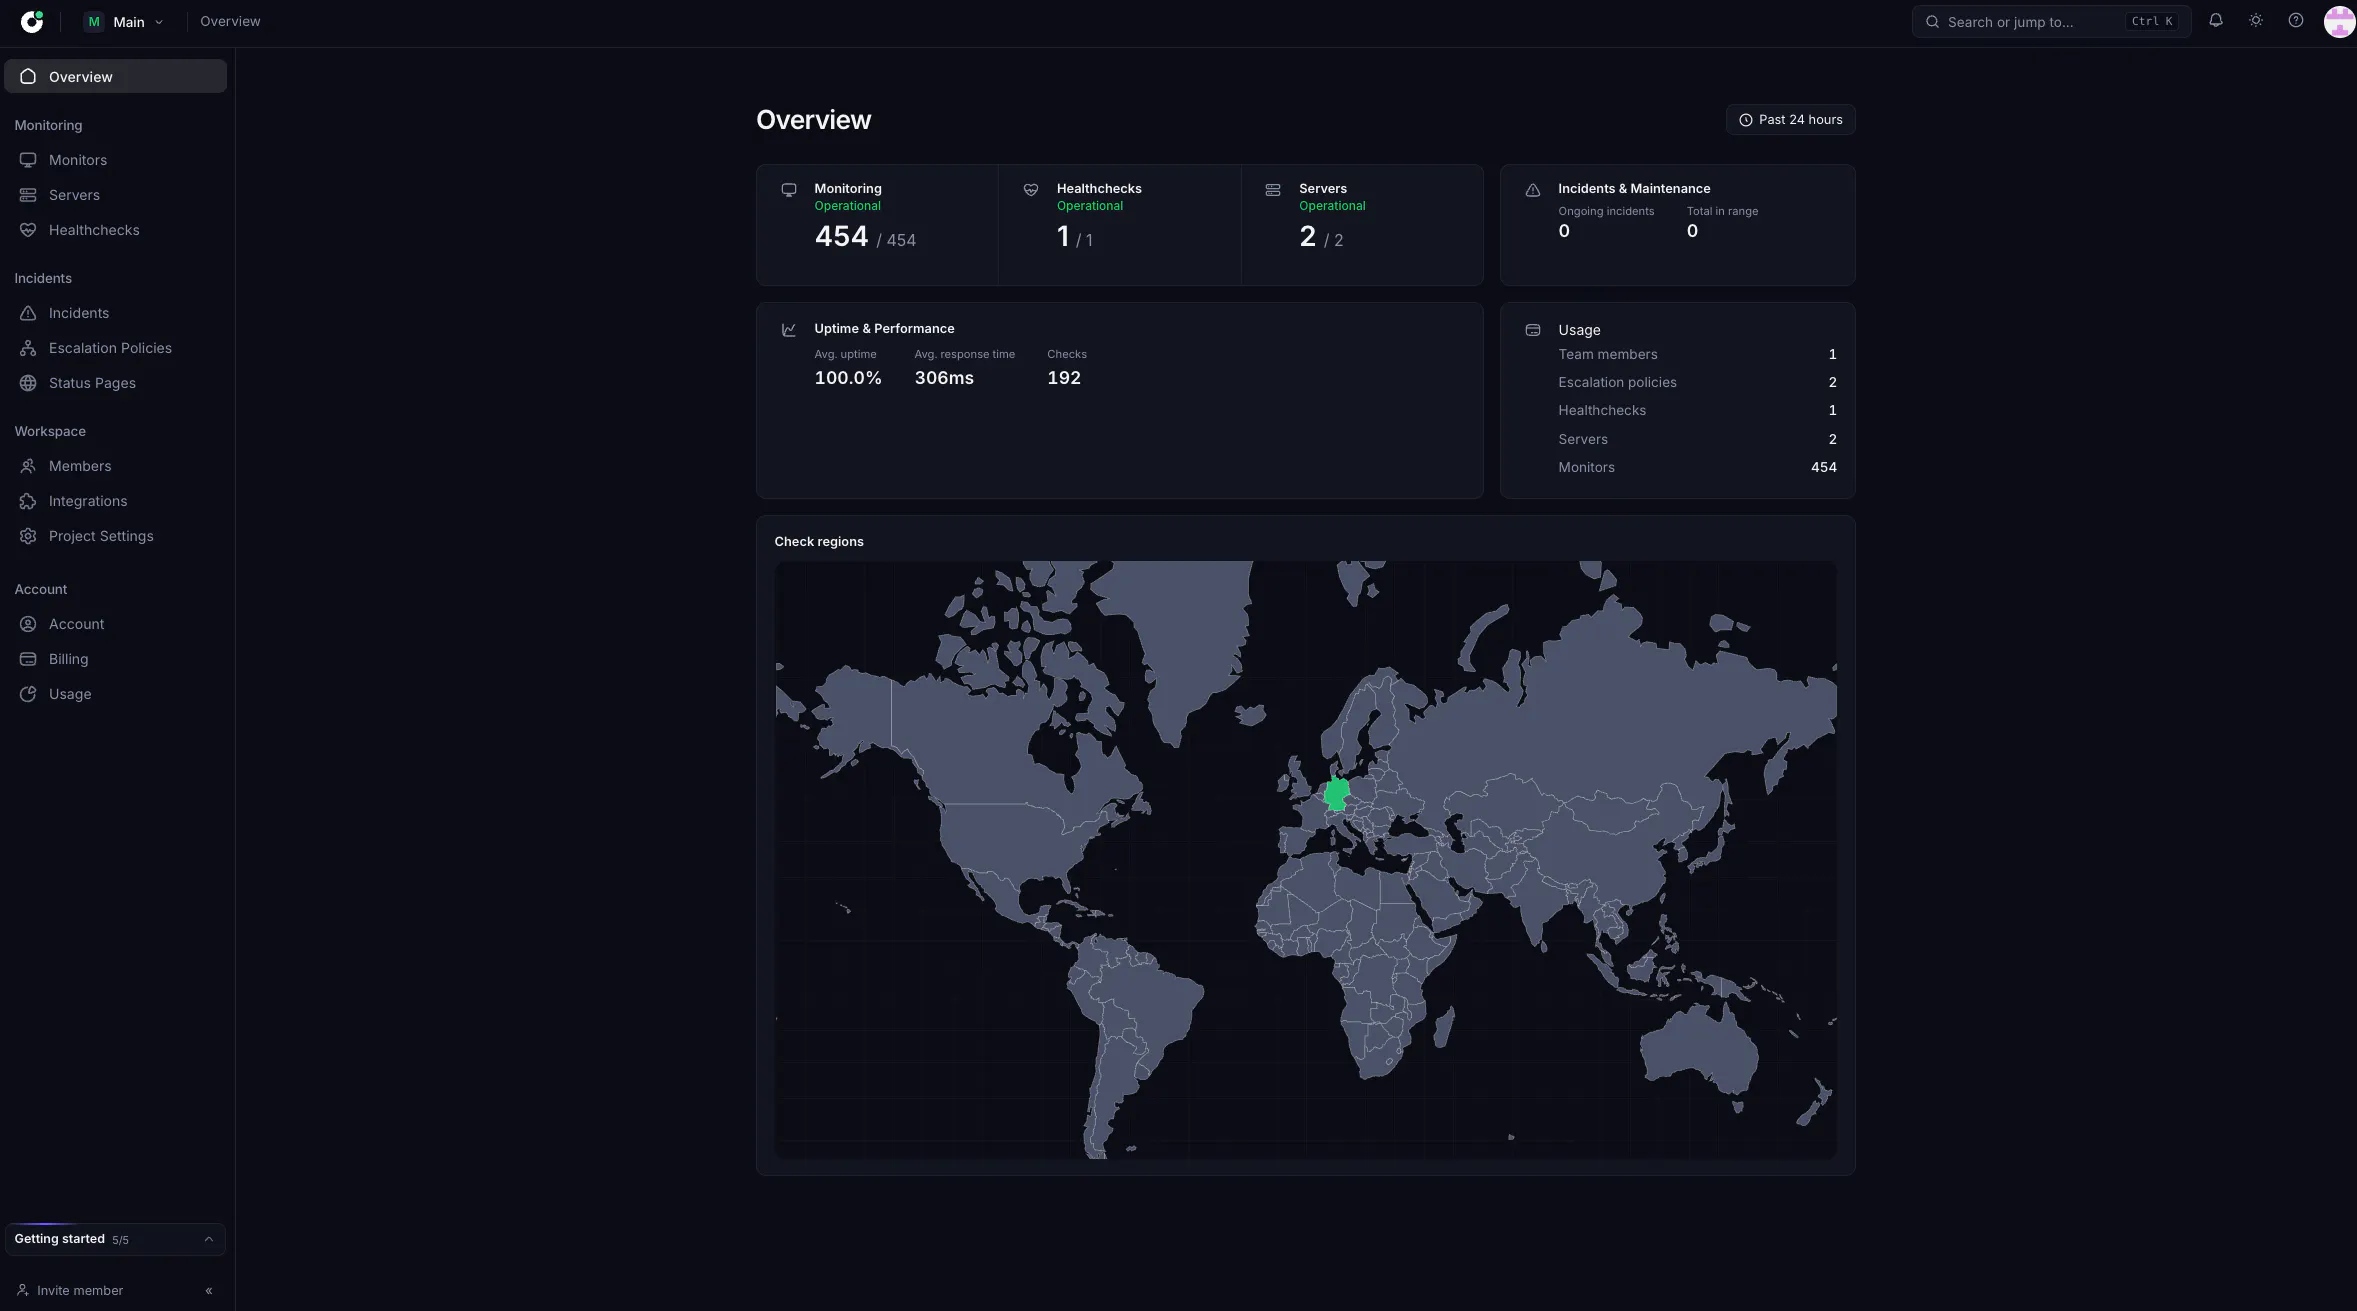Click the Incidents & Maintenance warning icon
Viewport: 2357px width, 1311px height.
coord(1533,190)
